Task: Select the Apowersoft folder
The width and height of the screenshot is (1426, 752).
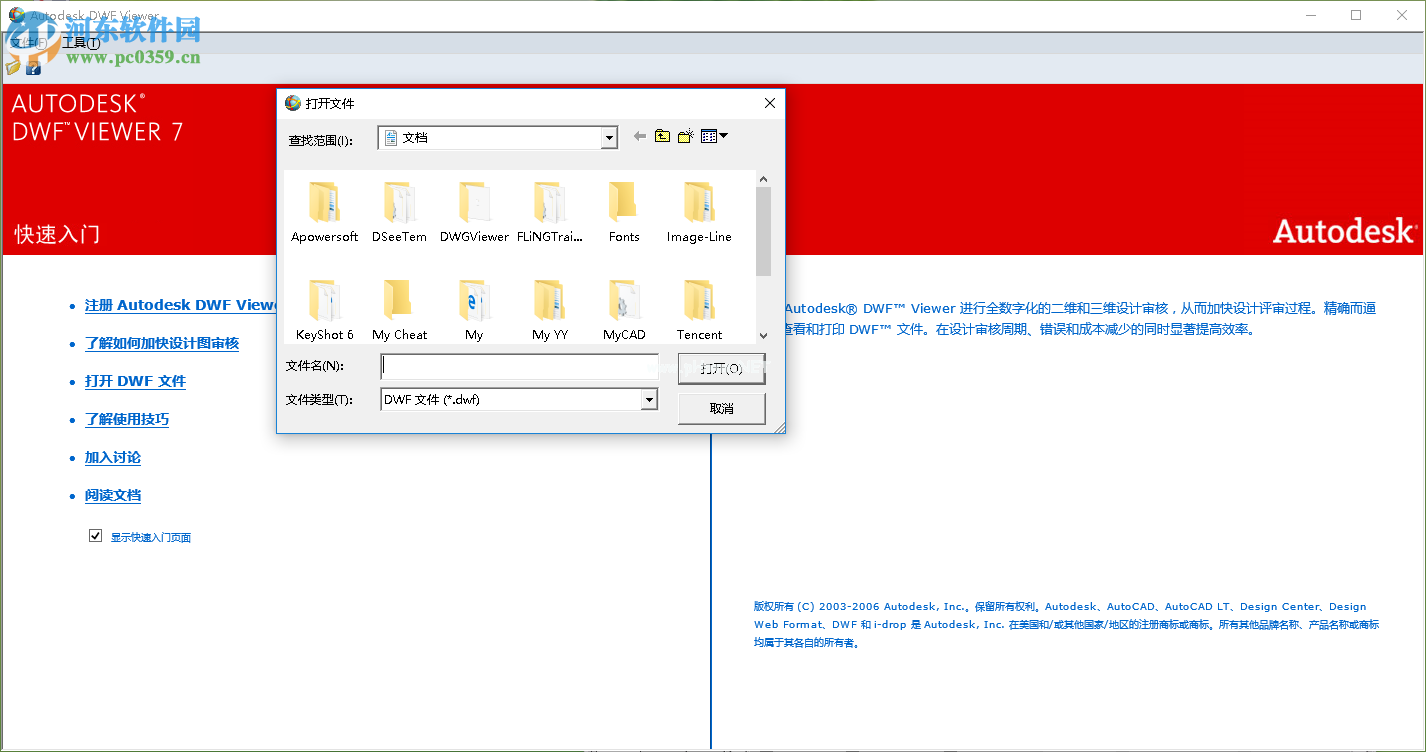Action: (x=324, y=212)
